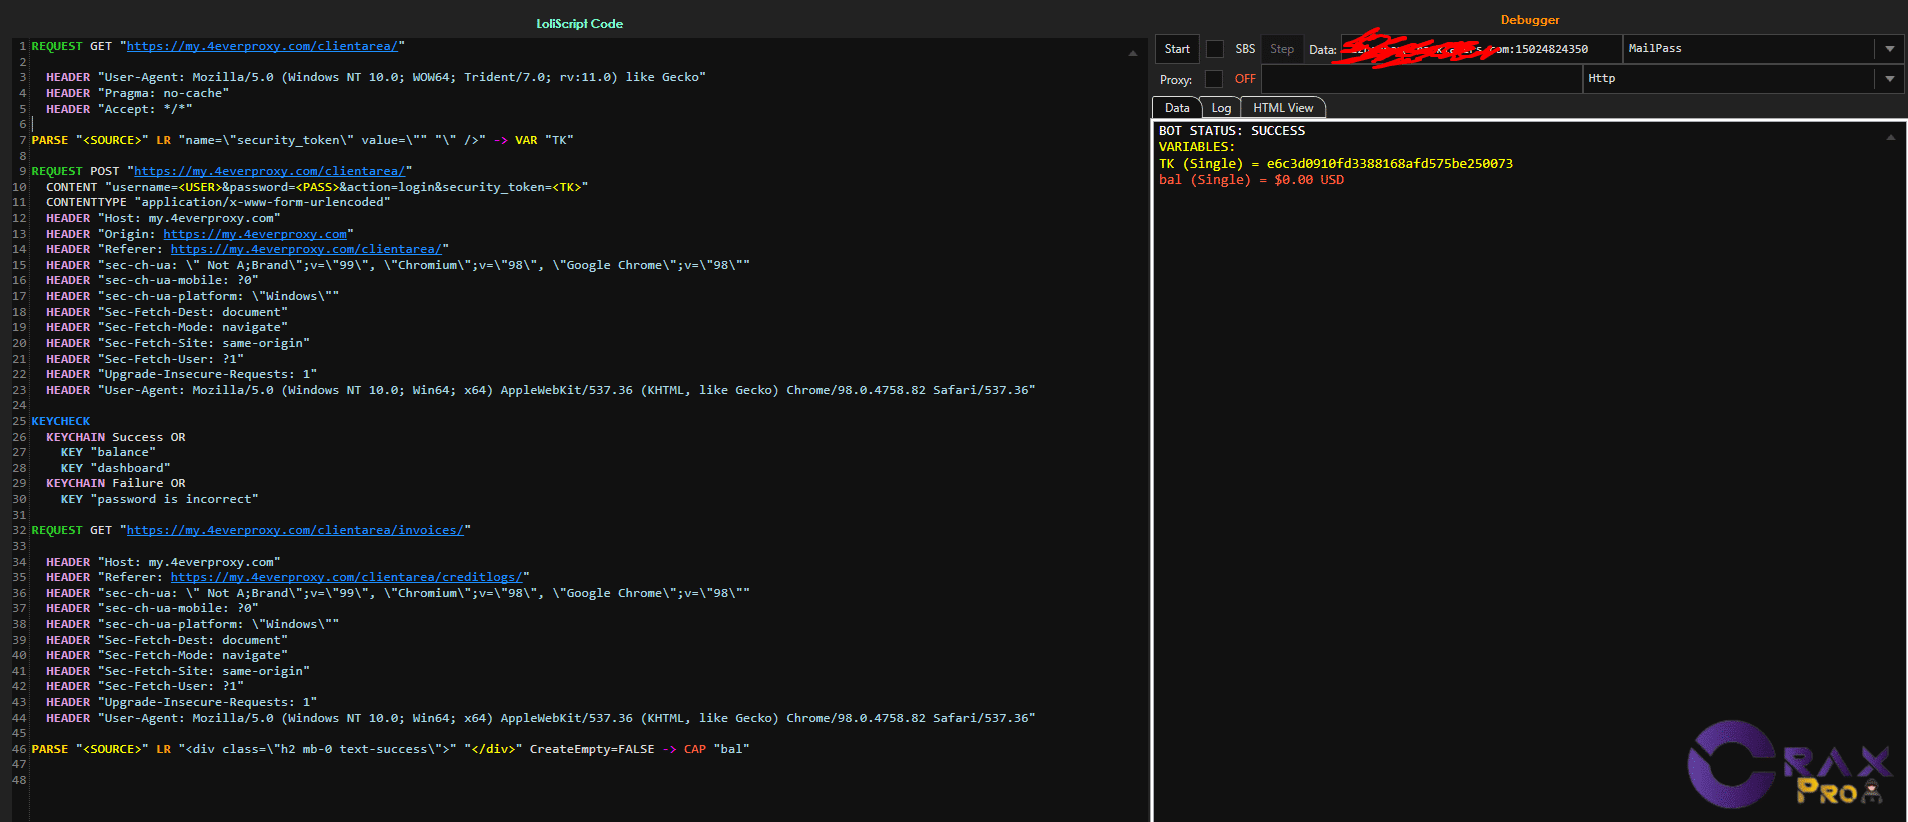Click the red OFF proxy status label

click(x=1245, y=79)
